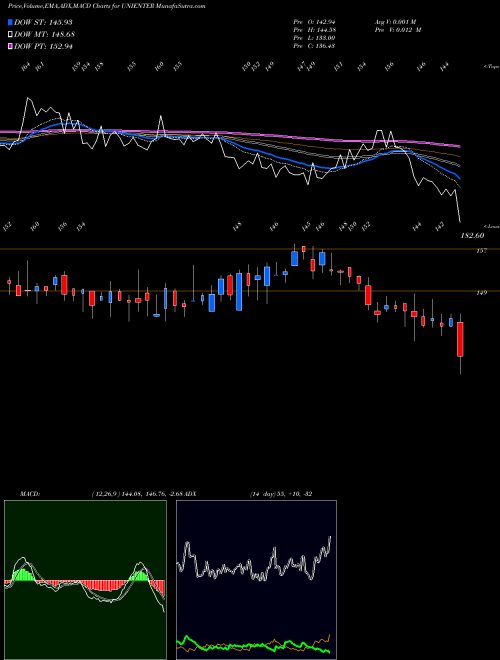Click the last large red candlestick
Viewport: 500px width, 660px height.
point(460,339)
